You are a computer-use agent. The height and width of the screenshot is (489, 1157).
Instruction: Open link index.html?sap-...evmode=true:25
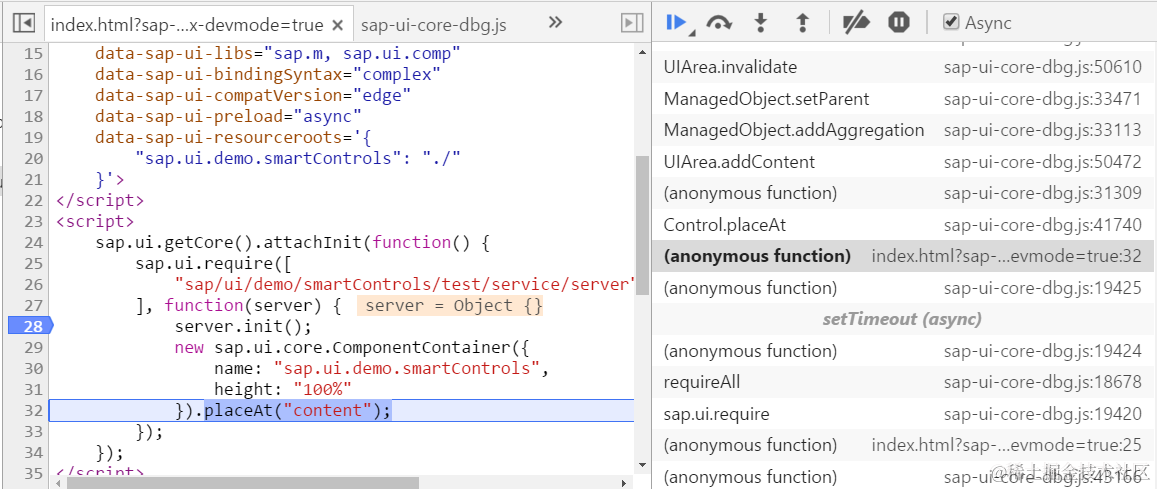[x=1006, y=445]
